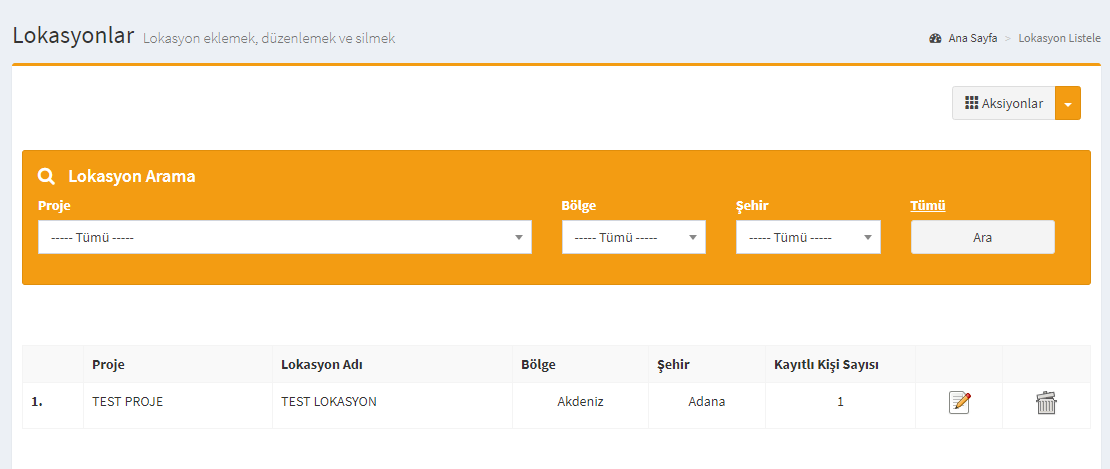Click the Lokasyon Listele breadcrumb
The height and width of the screenshot is (469, 1110).
point(1060,38)
